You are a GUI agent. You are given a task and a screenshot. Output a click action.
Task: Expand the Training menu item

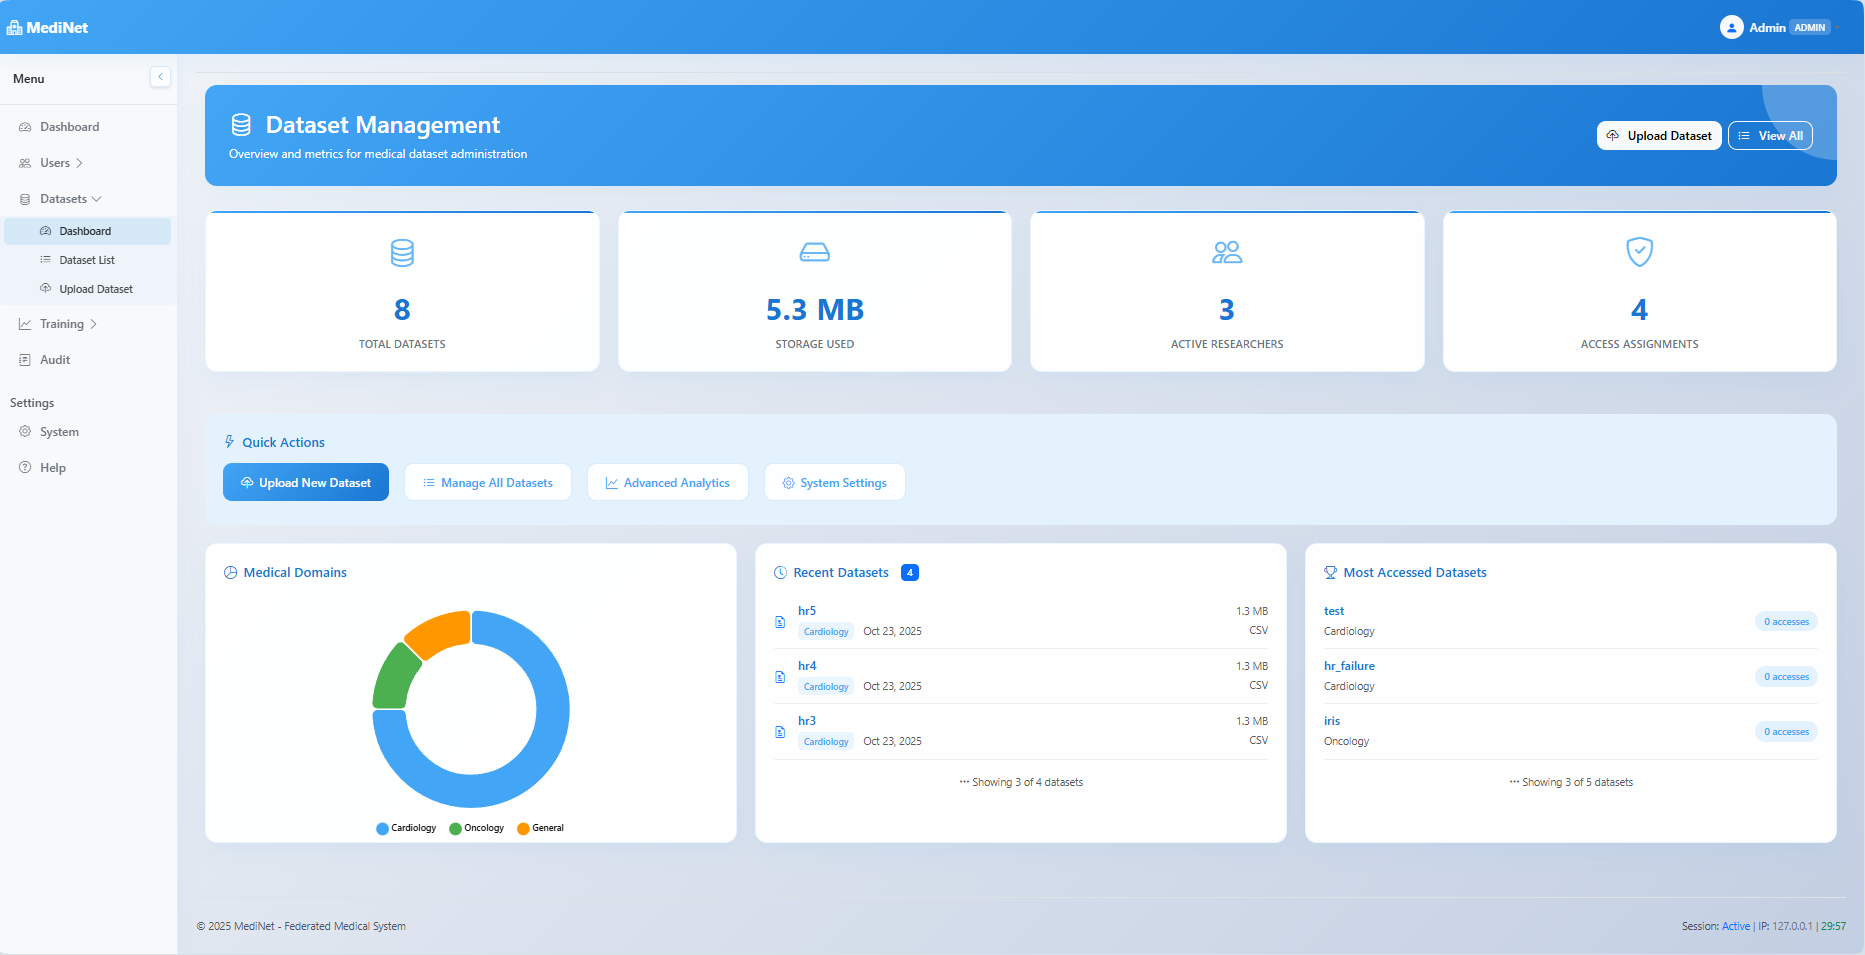(63, 323)
